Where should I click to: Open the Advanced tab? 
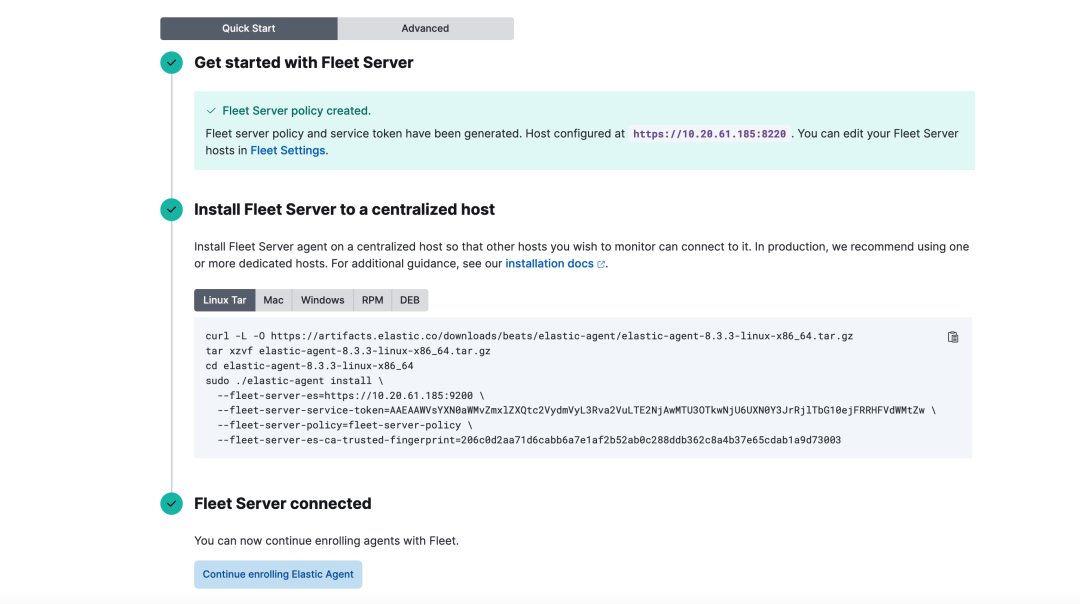tap(425, 28)
